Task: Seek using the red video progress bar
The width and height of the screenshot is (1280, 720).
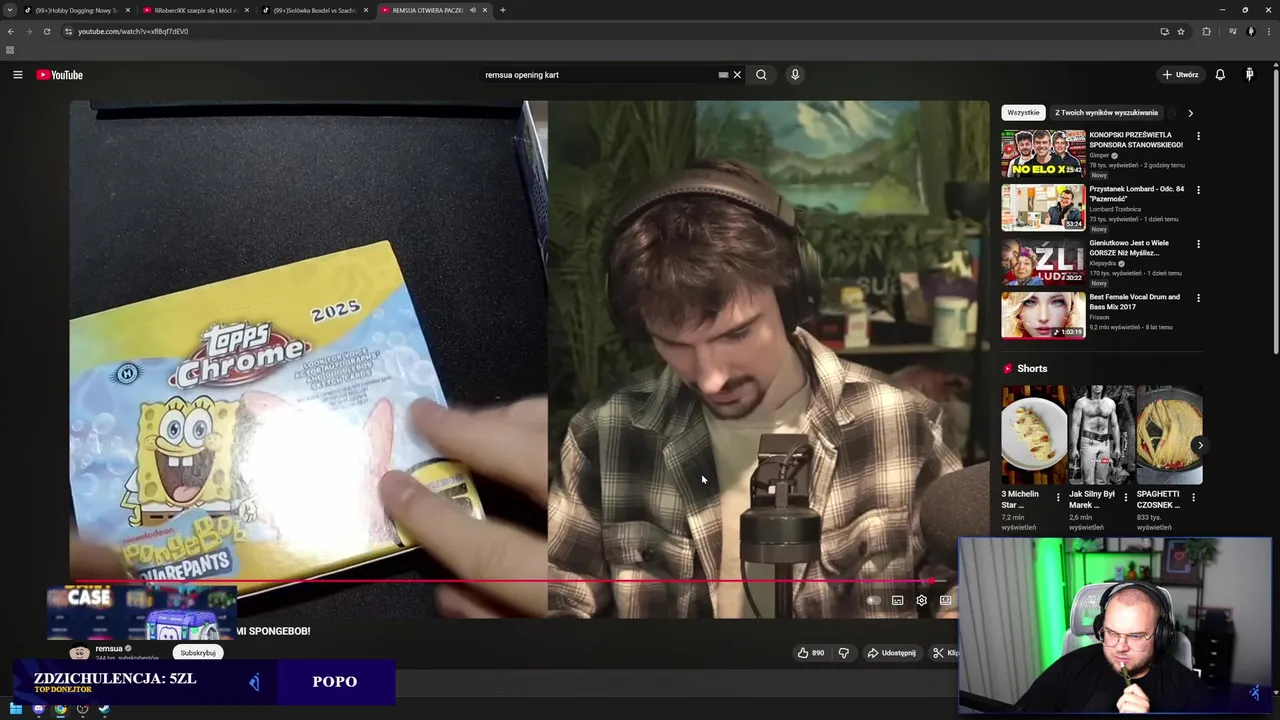Action: [x=509, y=581]
